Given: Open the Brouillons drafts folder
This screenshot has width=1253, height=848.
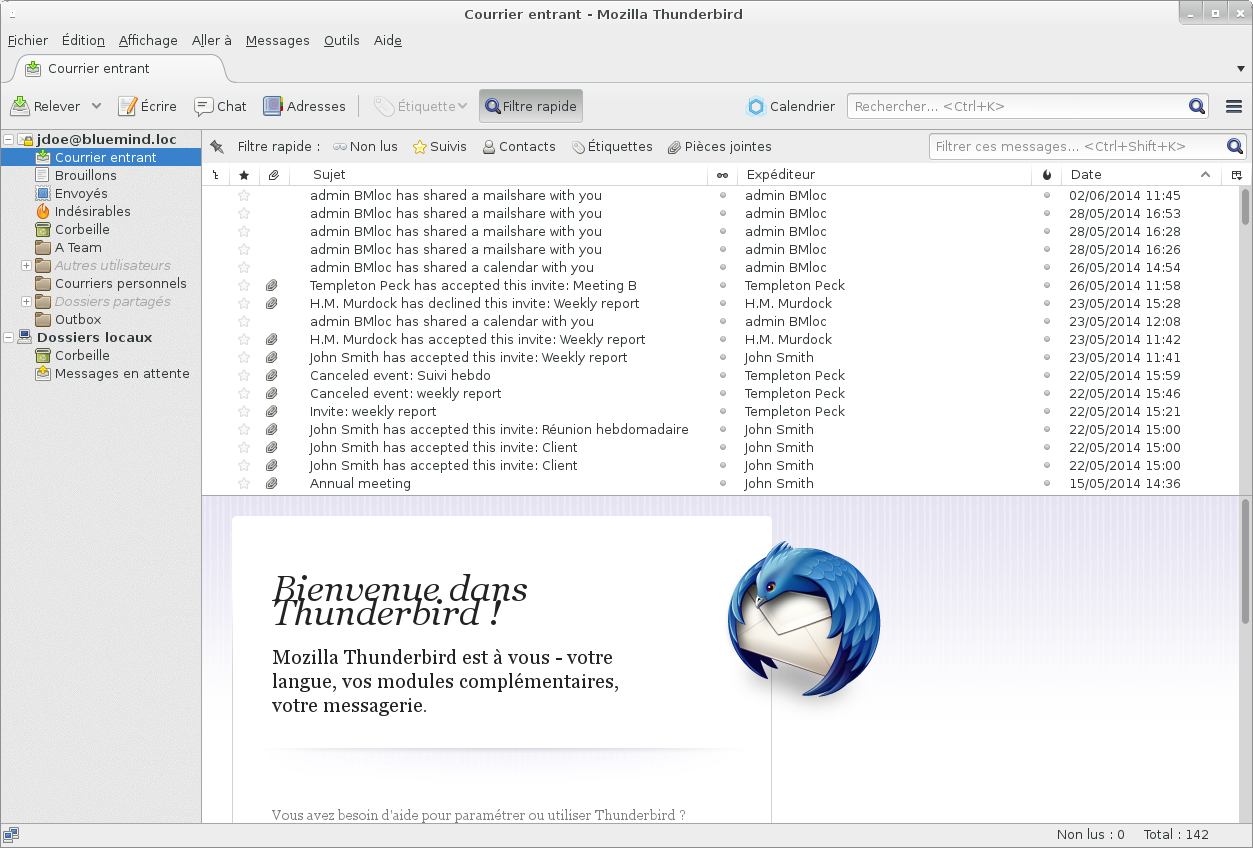Looking at the screenshot, I should [85, 176].
